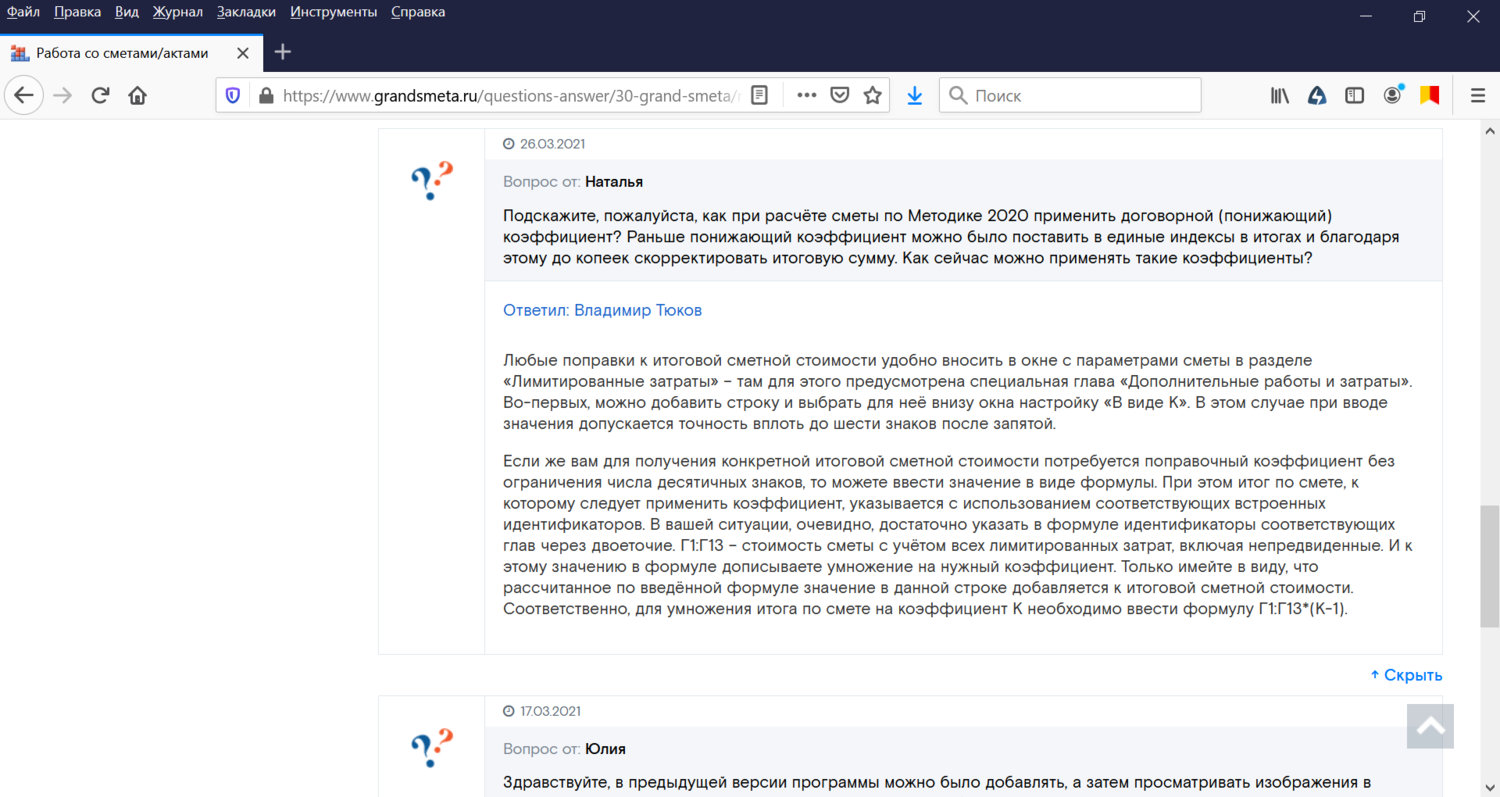Viewport: 1500px width, 797px height.
Task: Open the blue triangular extension icon
Action: click(x=1317, y=95)
